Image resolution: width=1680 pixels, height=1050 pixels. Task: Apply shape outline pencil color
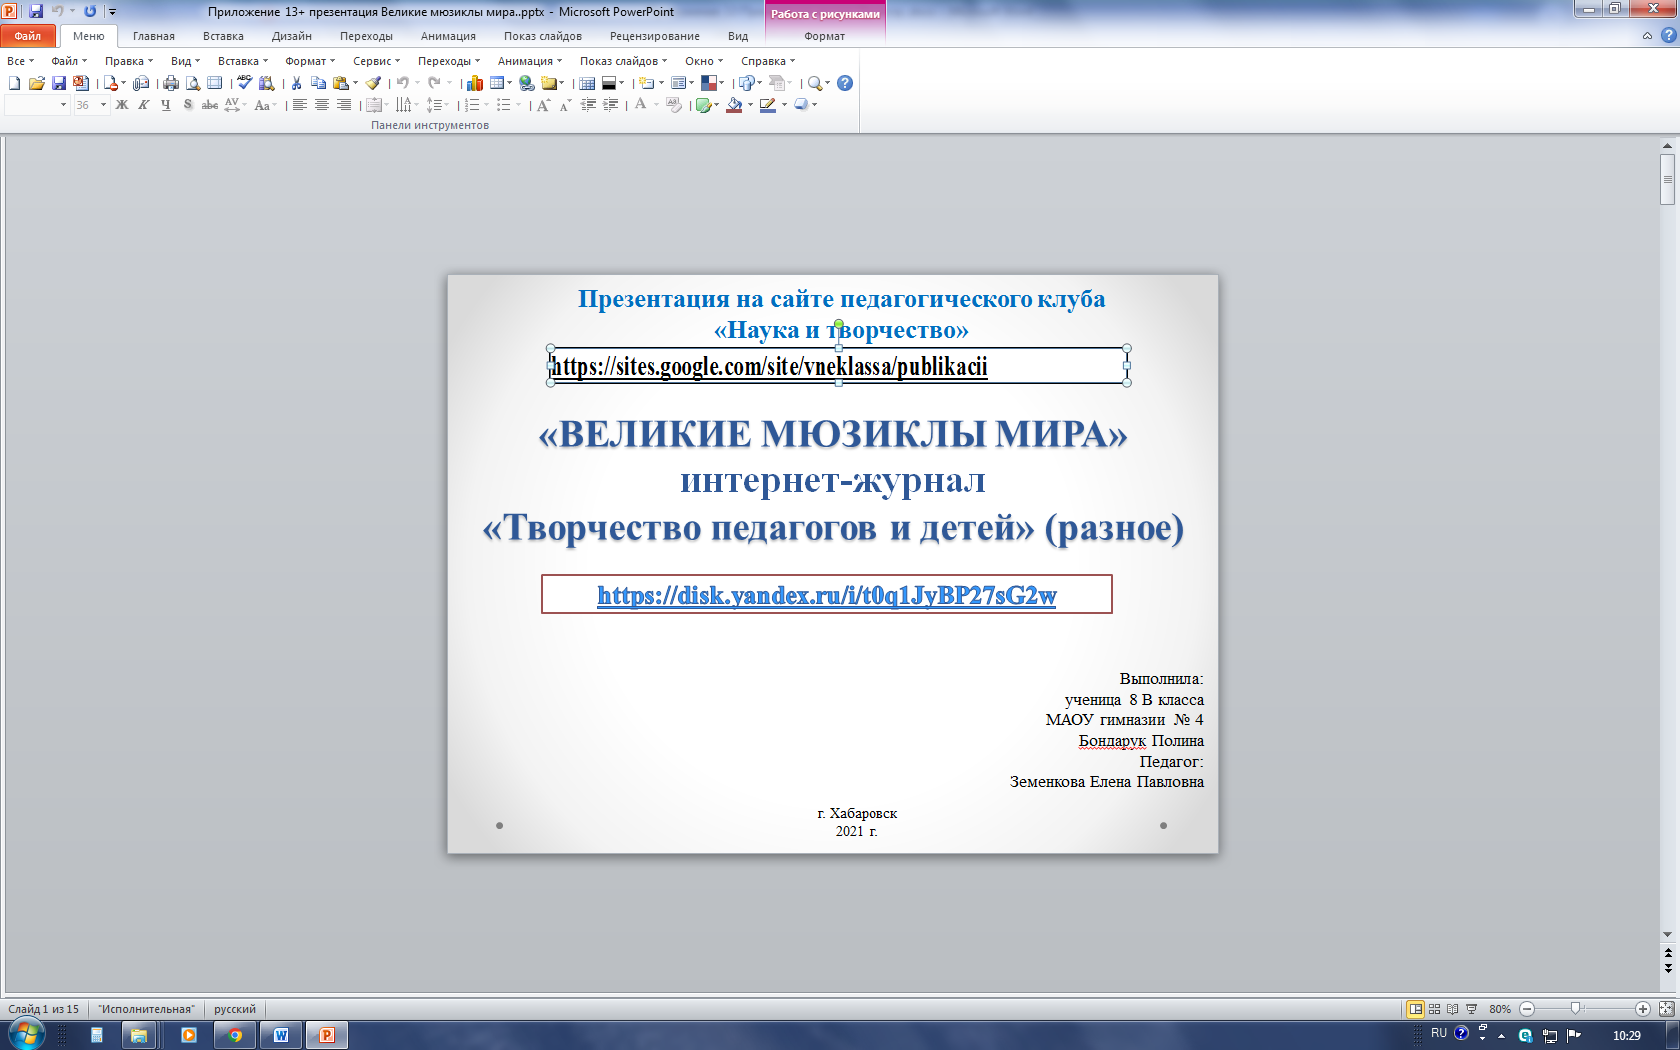point(768,105)
